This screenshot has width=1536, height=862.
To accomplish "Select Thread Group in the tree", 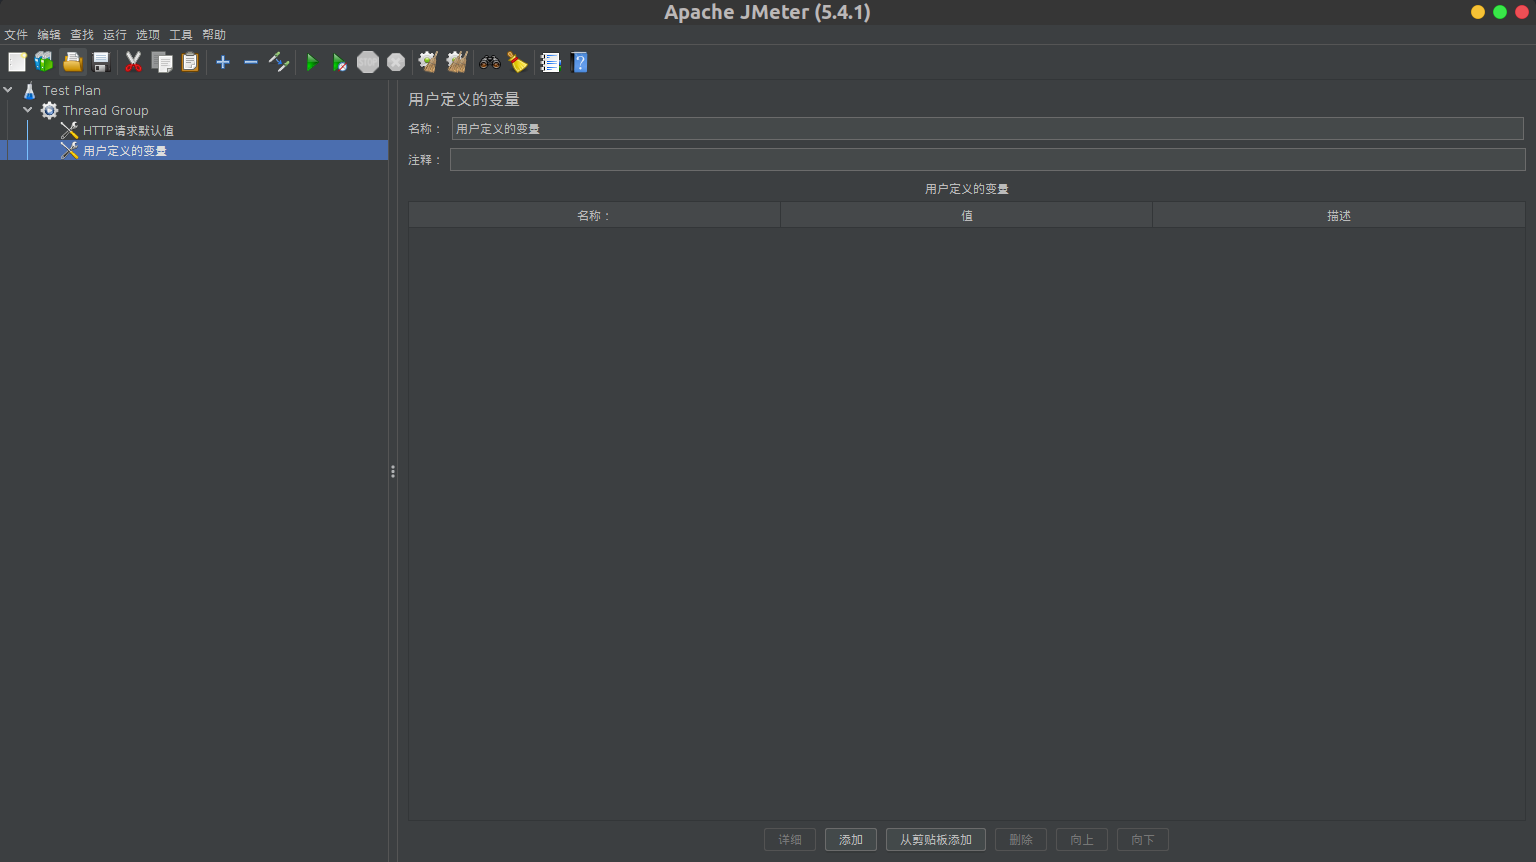I will click(x=106, y=110).
